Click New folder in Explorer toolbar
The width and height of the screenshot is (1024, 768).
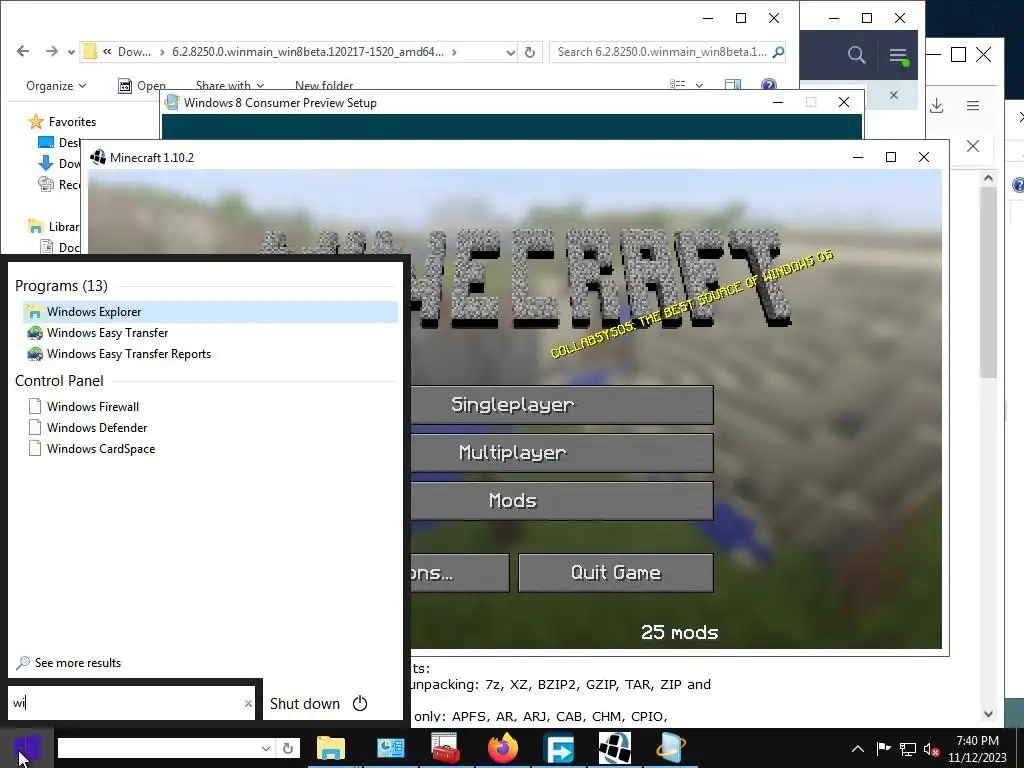324,86
